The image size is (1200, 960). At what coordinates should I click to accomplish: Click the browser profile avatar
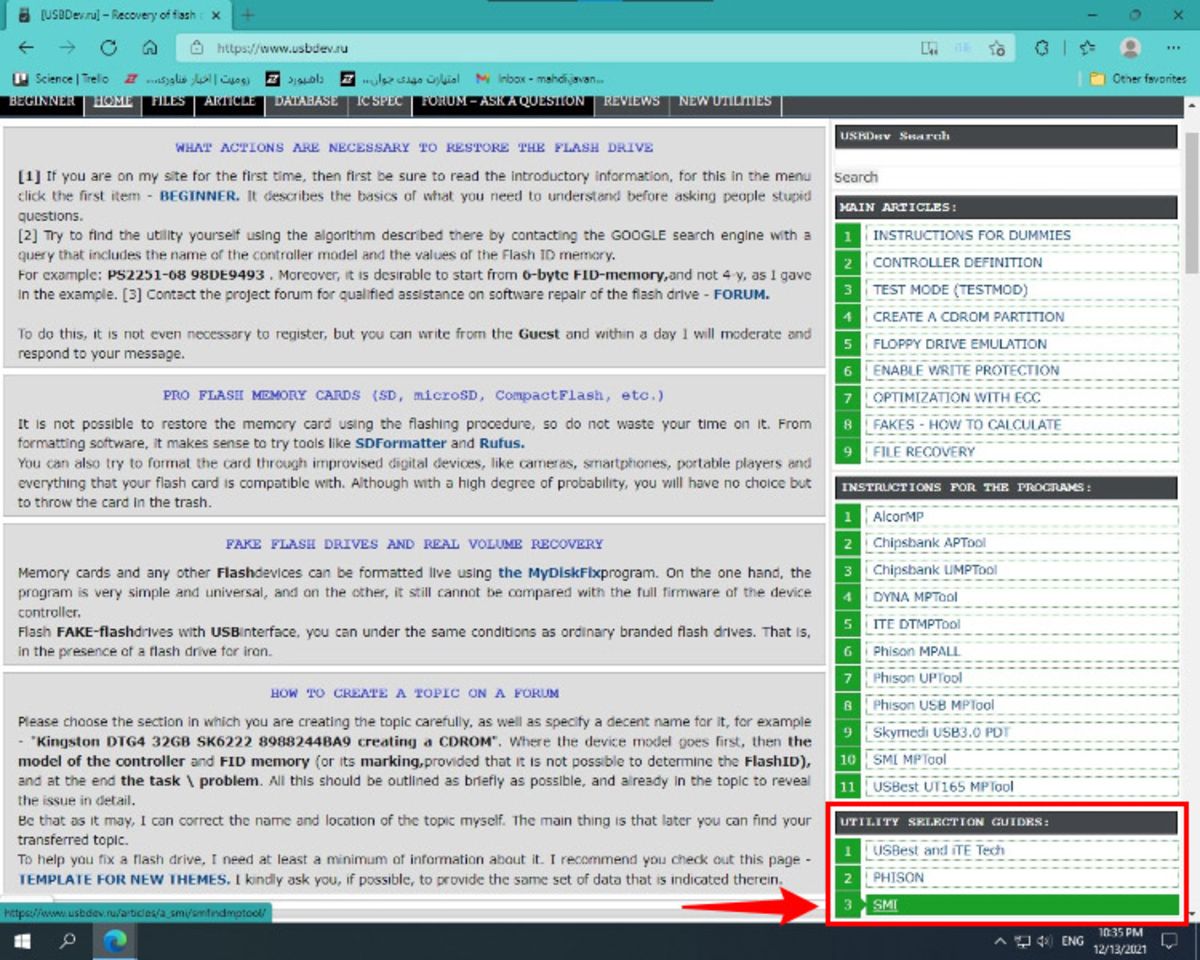1130,47
